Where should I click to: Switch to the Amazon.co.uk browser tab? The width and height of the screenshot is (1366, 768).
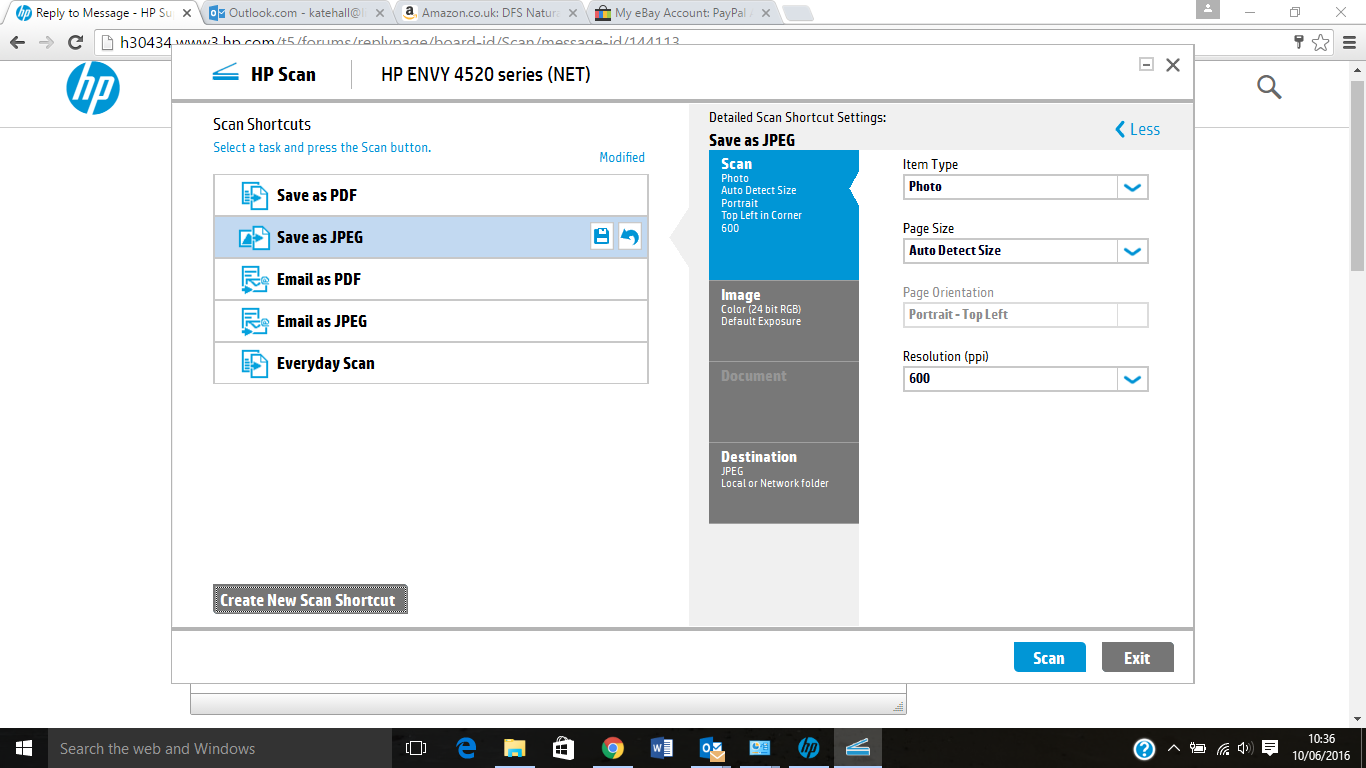(x=488, y=13)
